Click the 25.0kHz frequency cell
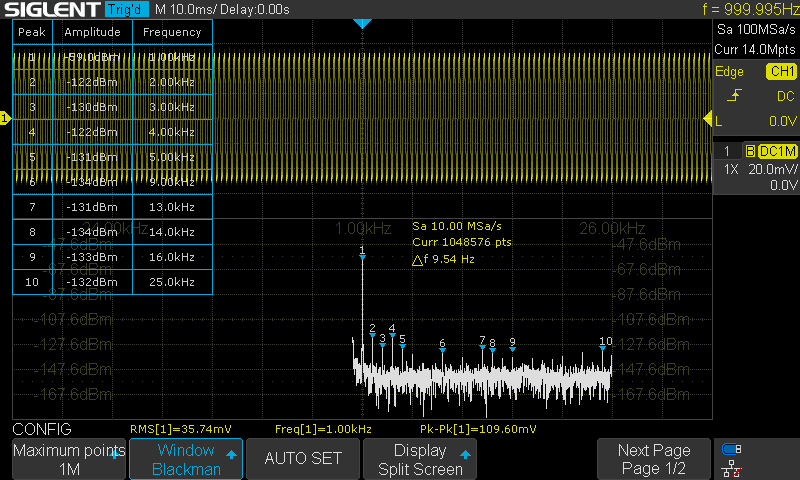Image resolution: width=800 pixels, height=480 pixels. [x=172, y=282]
